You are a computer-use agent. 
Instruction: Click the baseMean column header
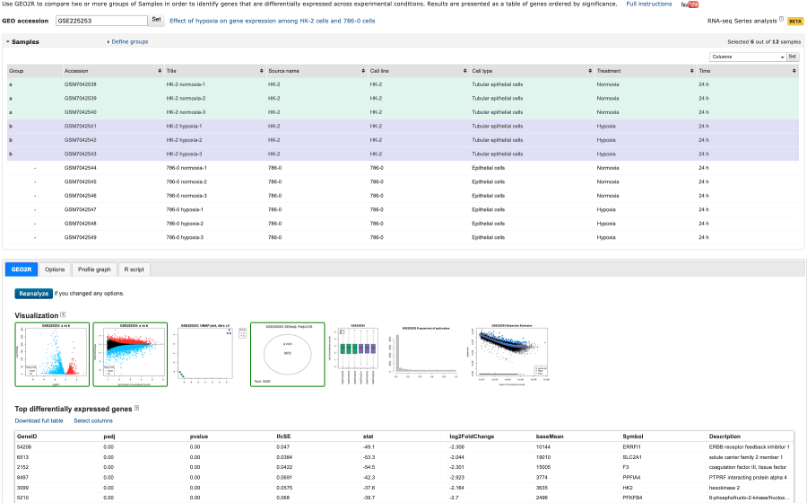pyautogui.click(x=549, y=436)
